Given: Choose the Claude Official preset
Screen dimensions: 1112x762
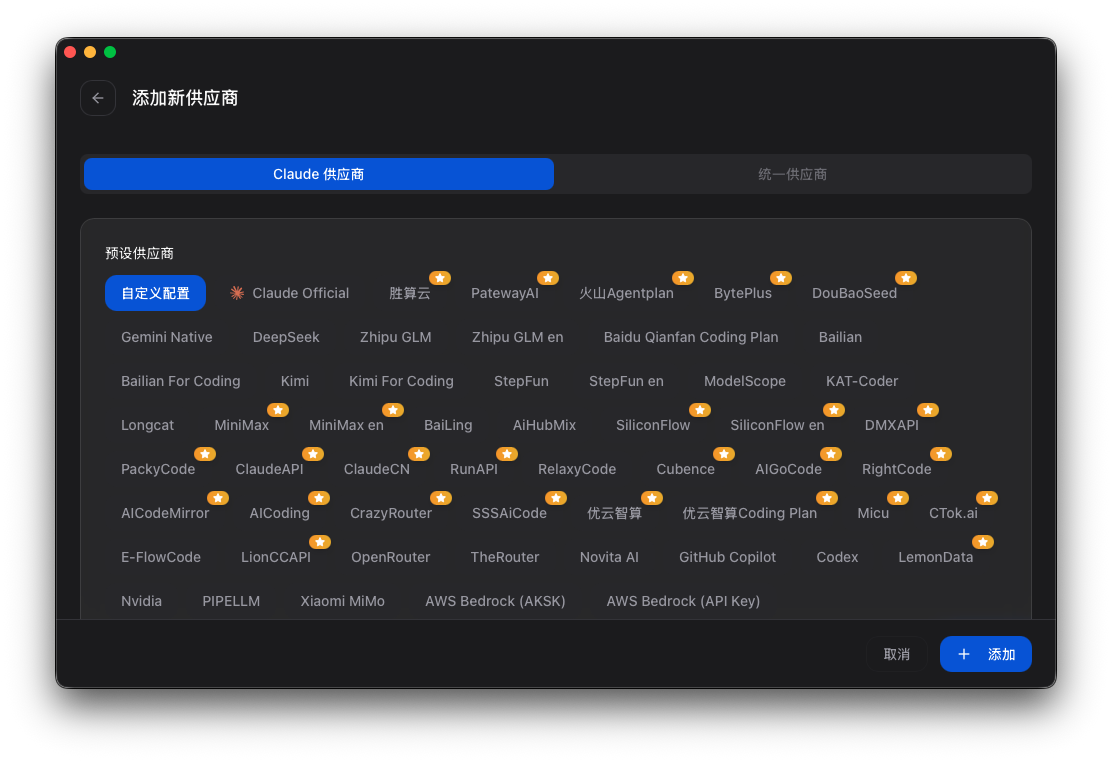Looking at the screenshot, I should 289,293.
